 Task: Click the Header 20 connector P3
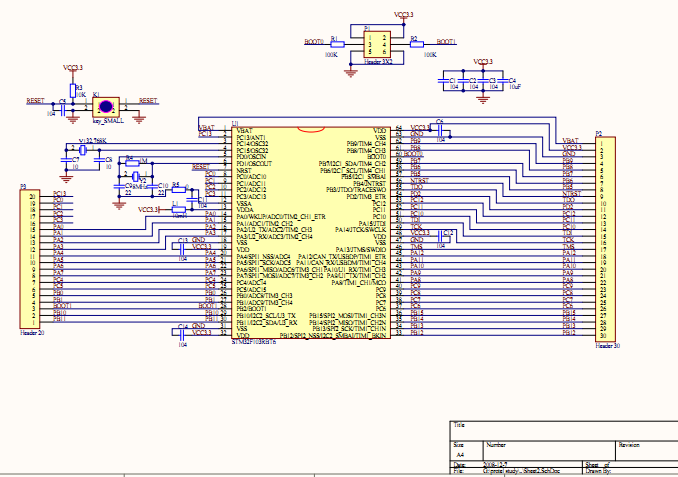point(30,259)
